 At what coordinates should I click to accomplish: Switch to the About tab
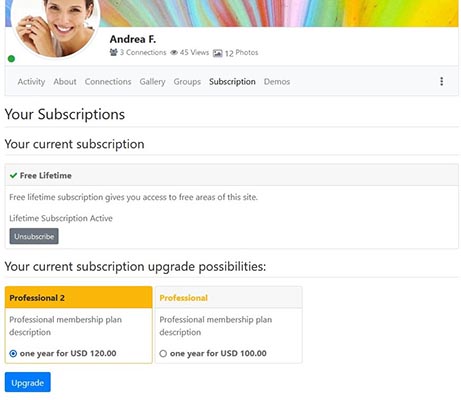tap(65, 82)
